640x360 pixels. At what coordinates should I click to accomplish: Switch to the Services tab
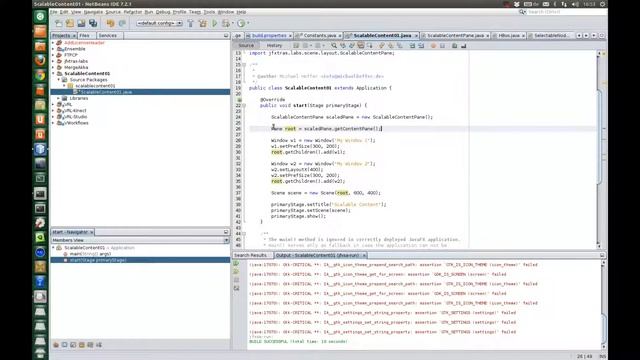coord(108,36)
